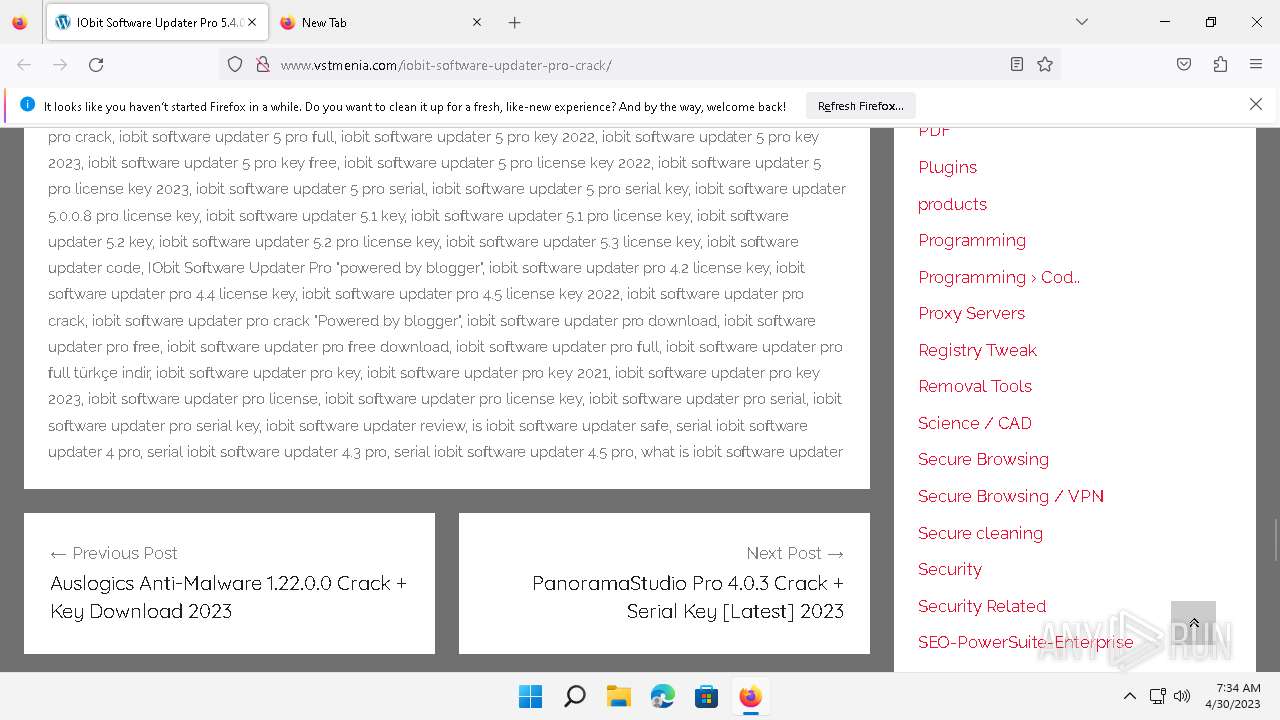Bookmark this page with the star
This screenshot has width=1280, height=720.
[x=1045, y=64]
